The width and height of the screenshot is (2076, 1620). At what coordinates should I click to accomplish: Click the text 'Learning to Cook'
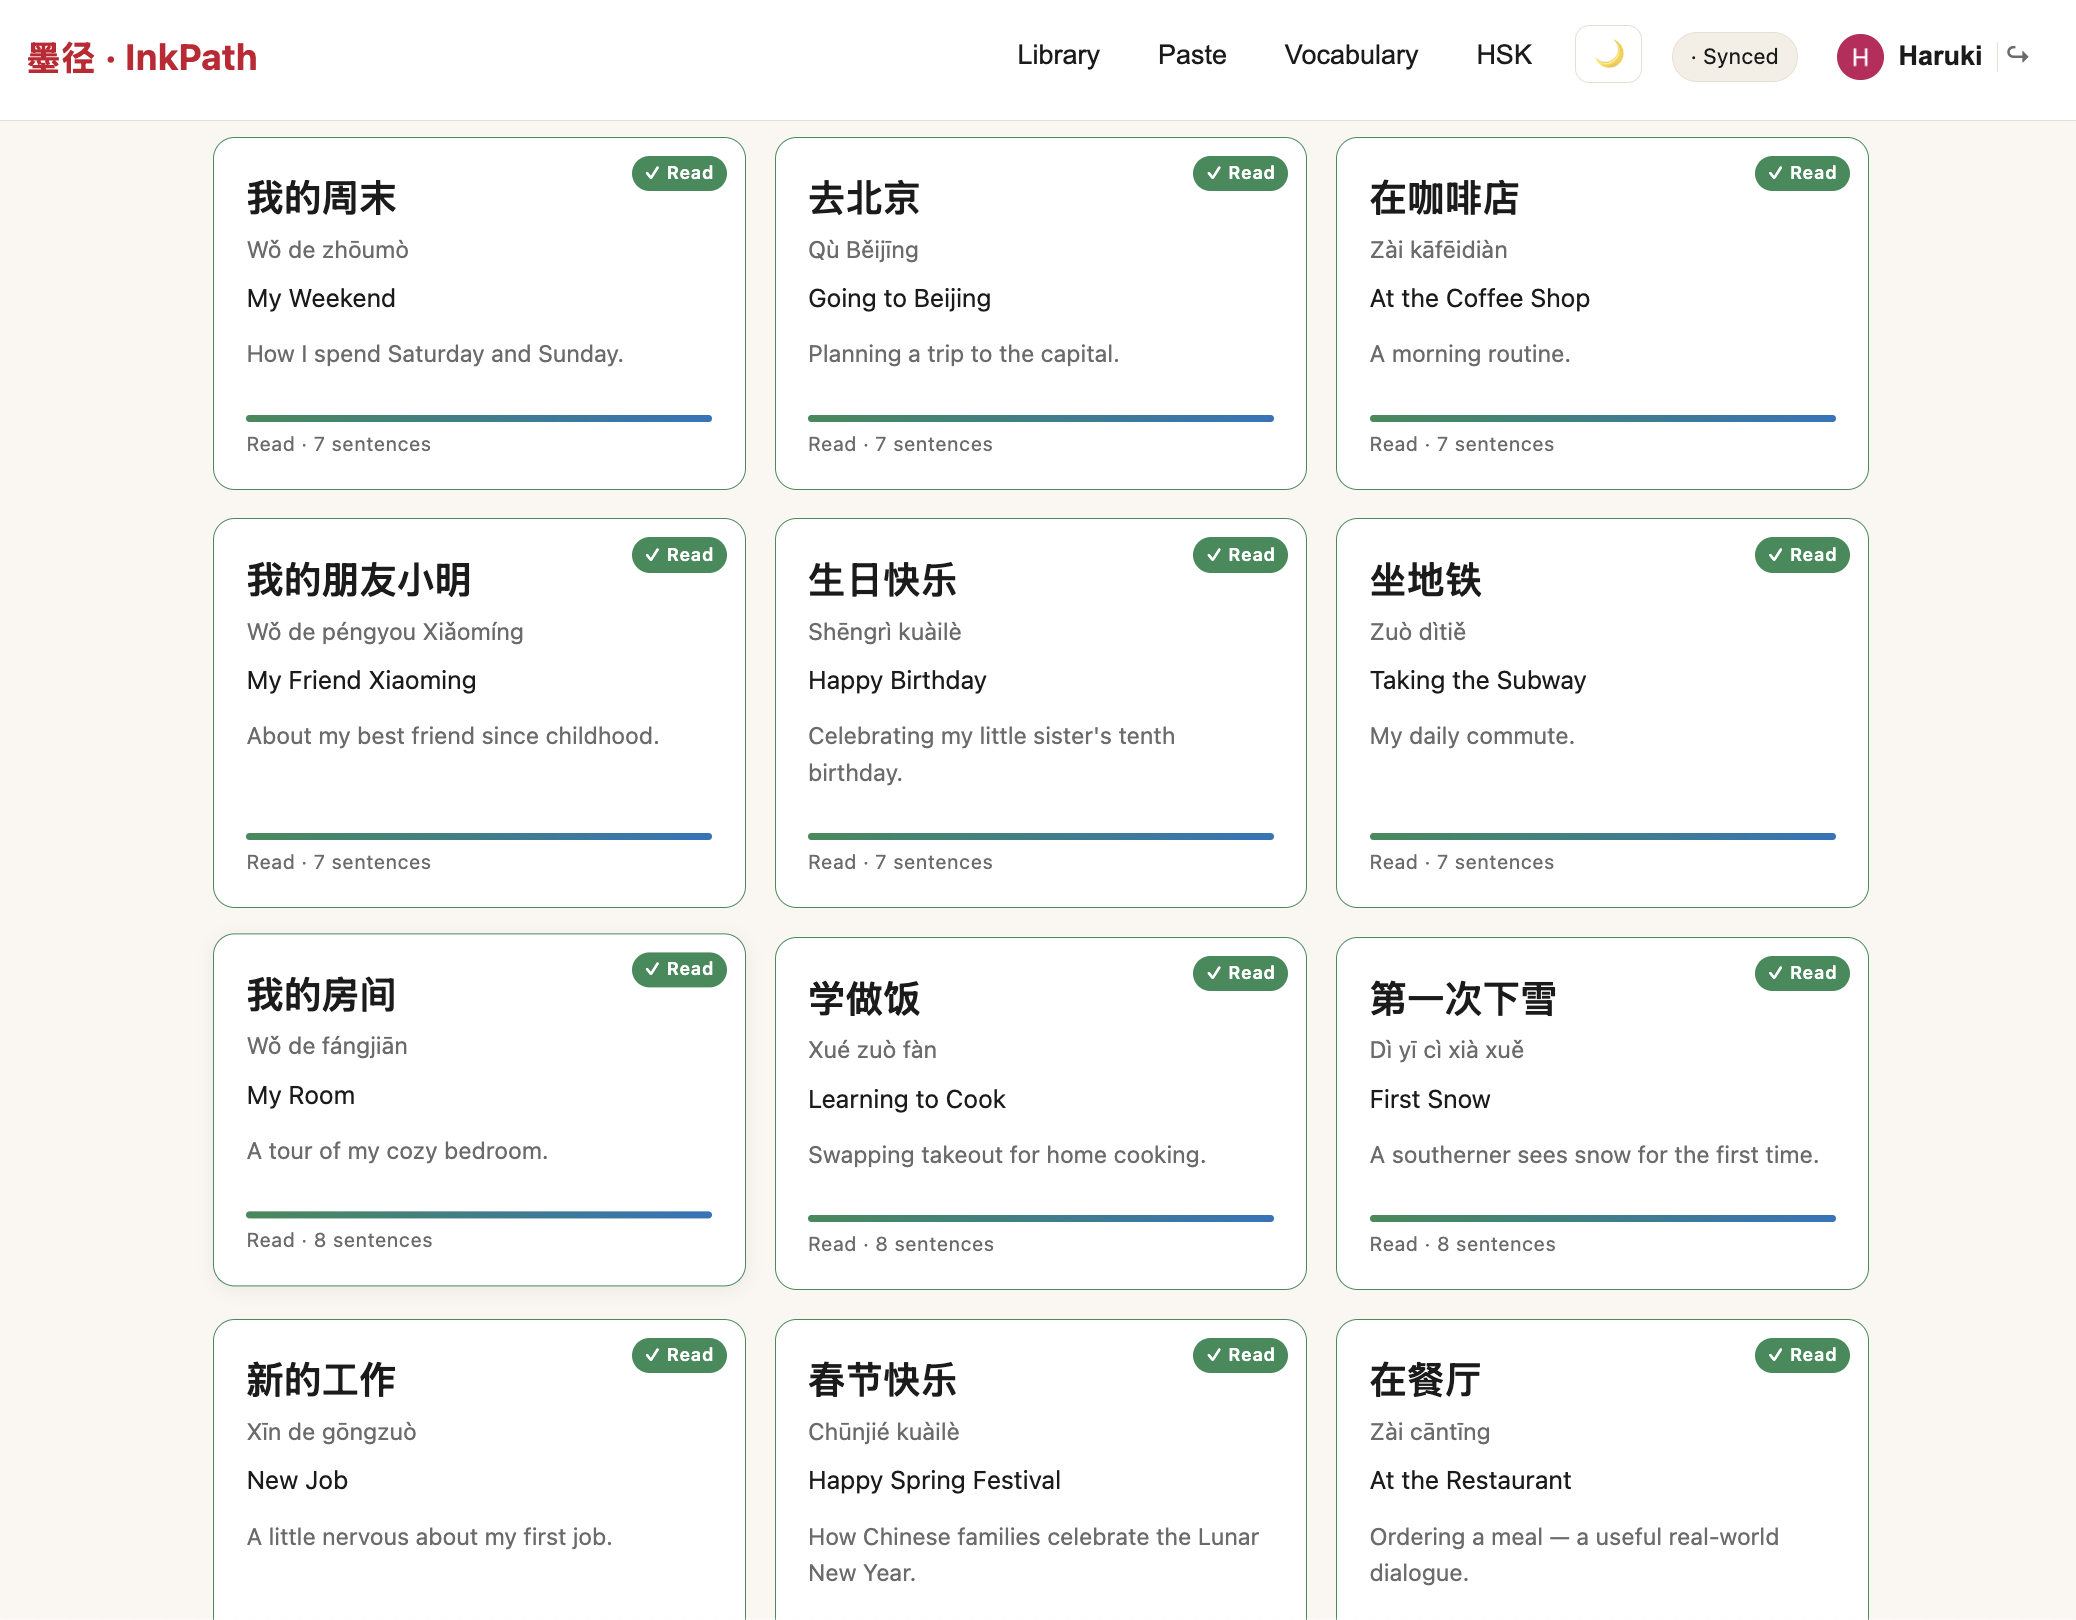click(x=907, y=1099)
